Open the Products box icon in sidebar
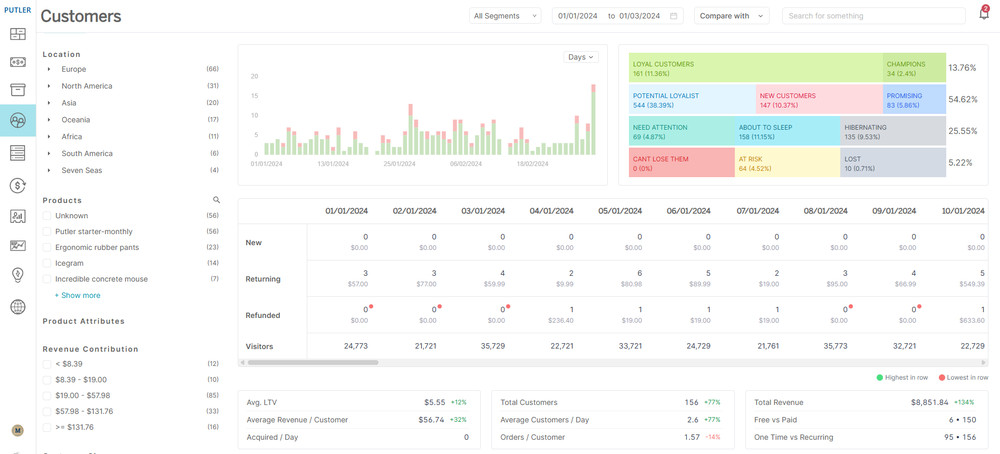 pos(17,90)
